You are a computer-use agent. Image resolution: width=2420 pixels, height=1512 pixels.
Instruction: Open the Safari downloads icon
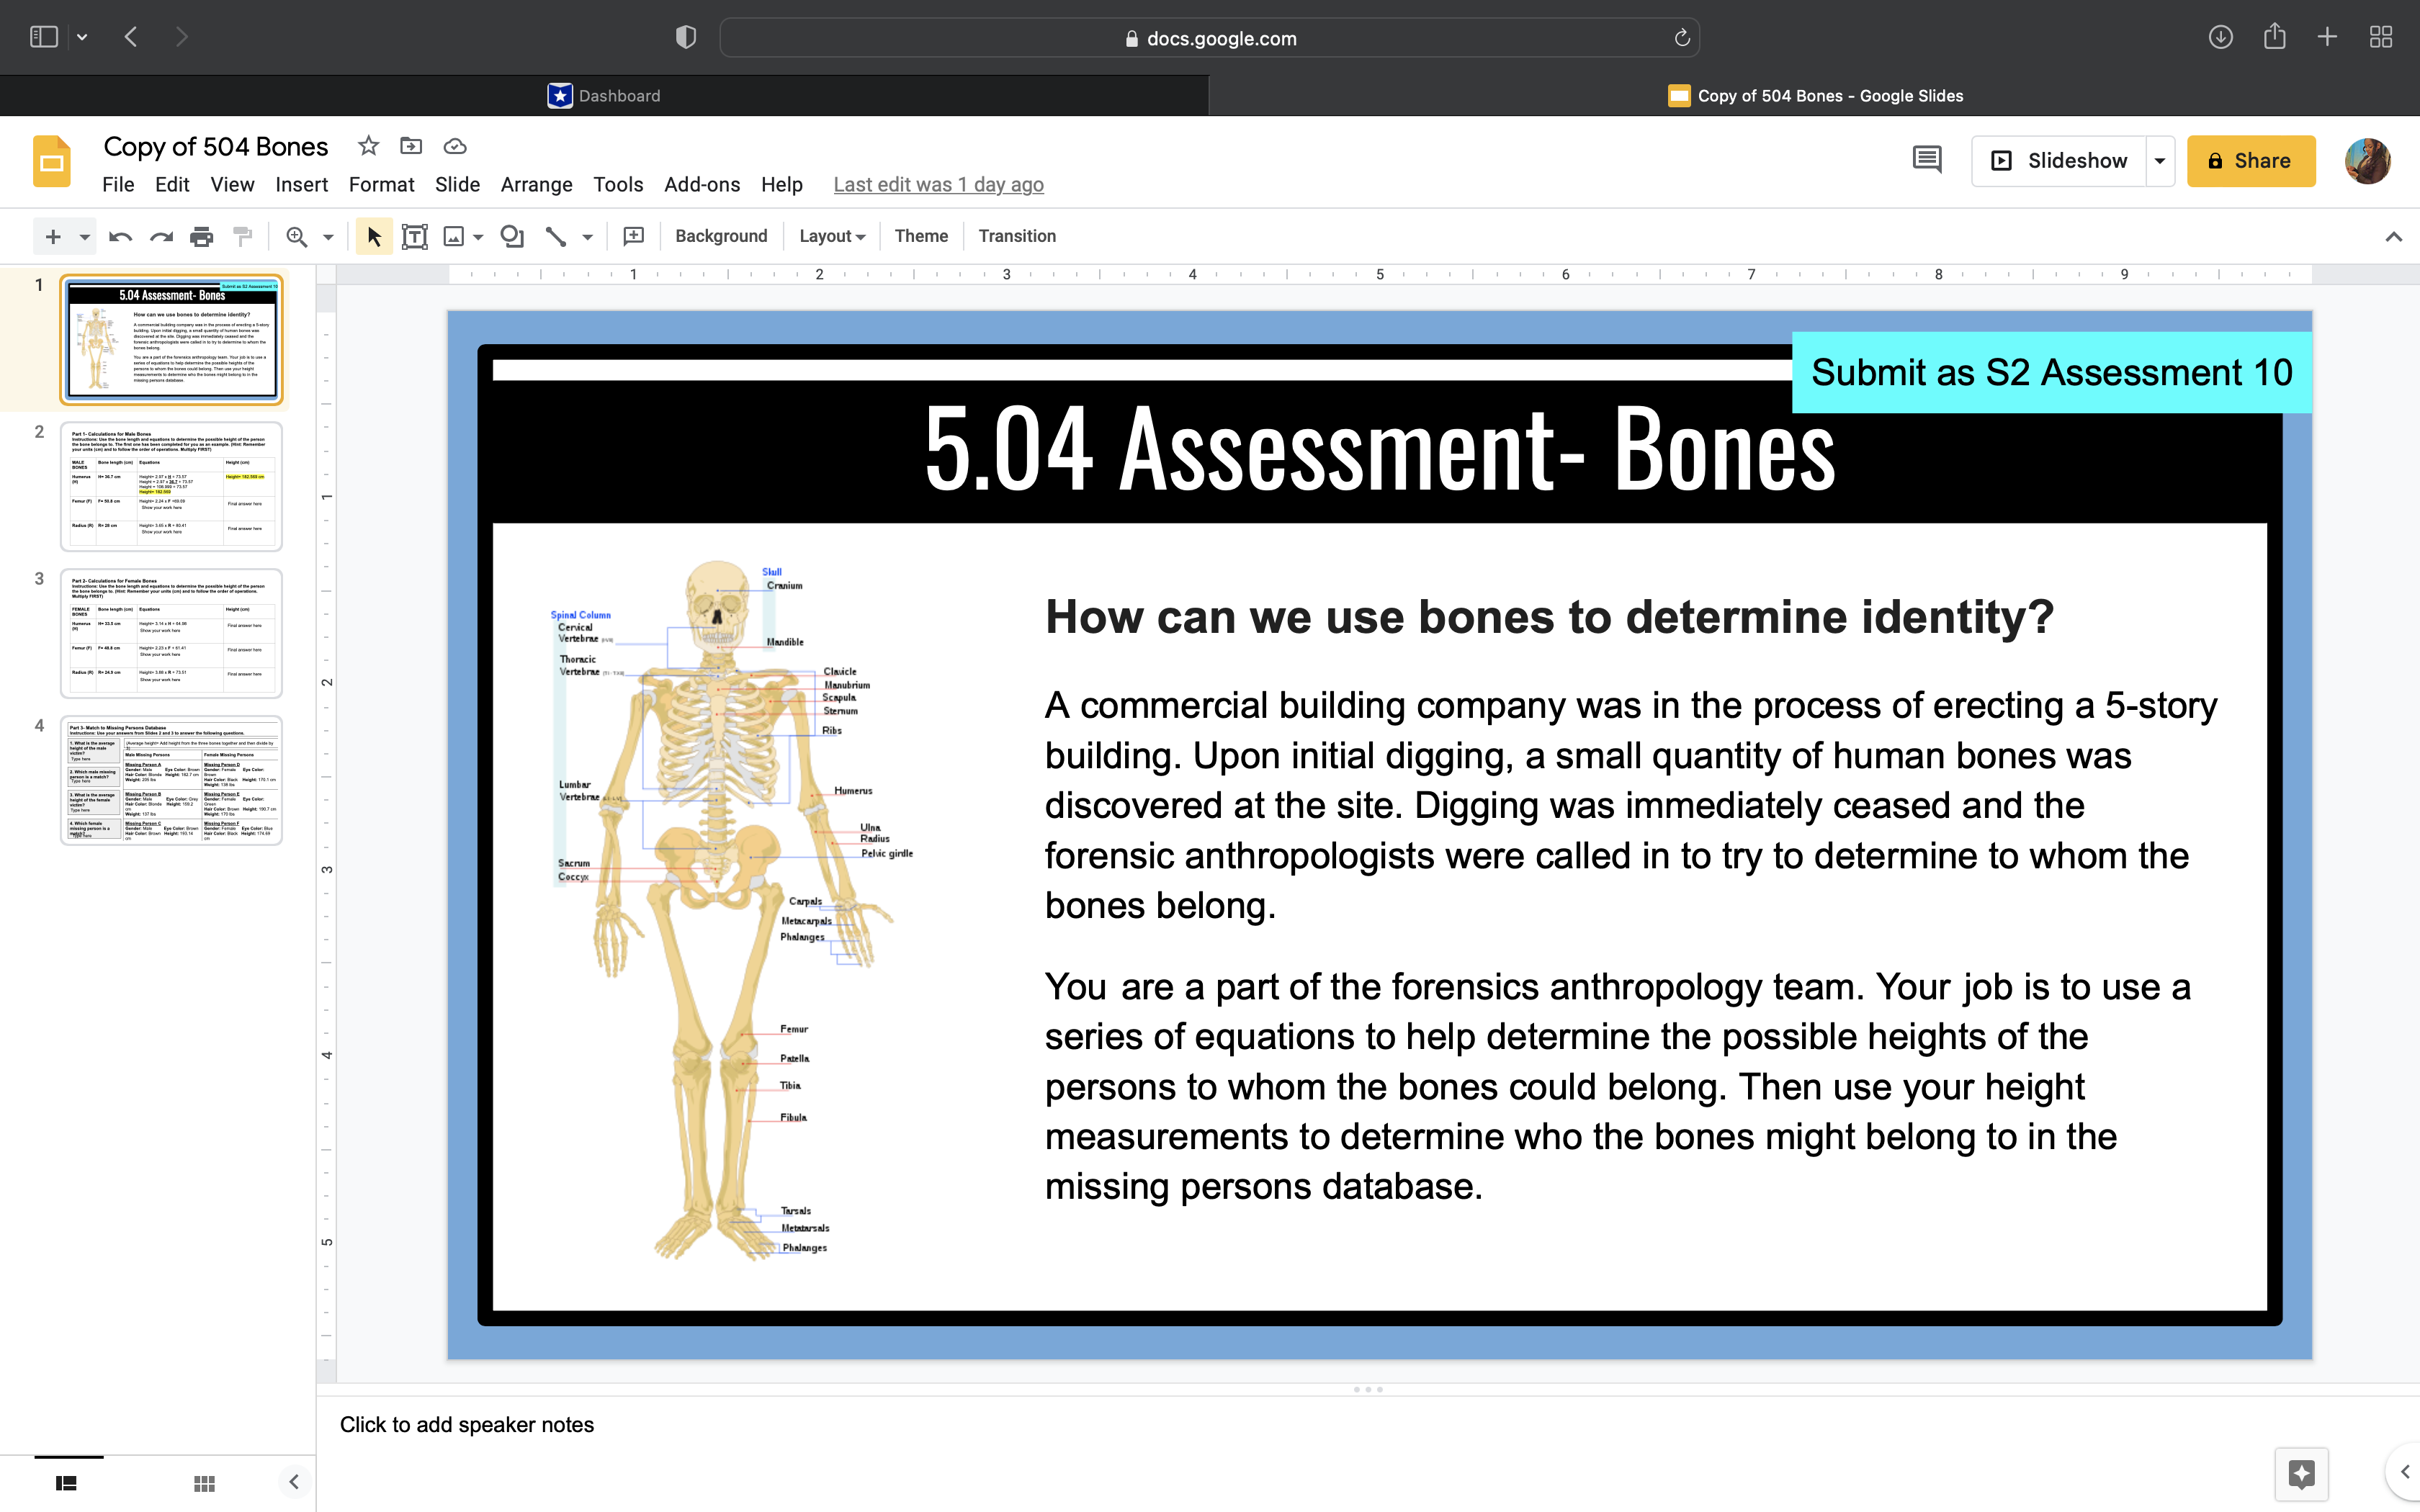pyautogui.click(x=2220, y=37)
